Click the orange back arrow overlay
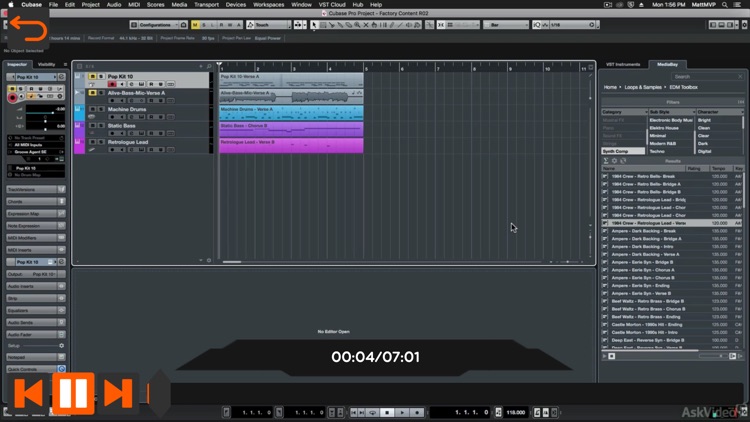750x422 pixels. (x=28, y=29)
